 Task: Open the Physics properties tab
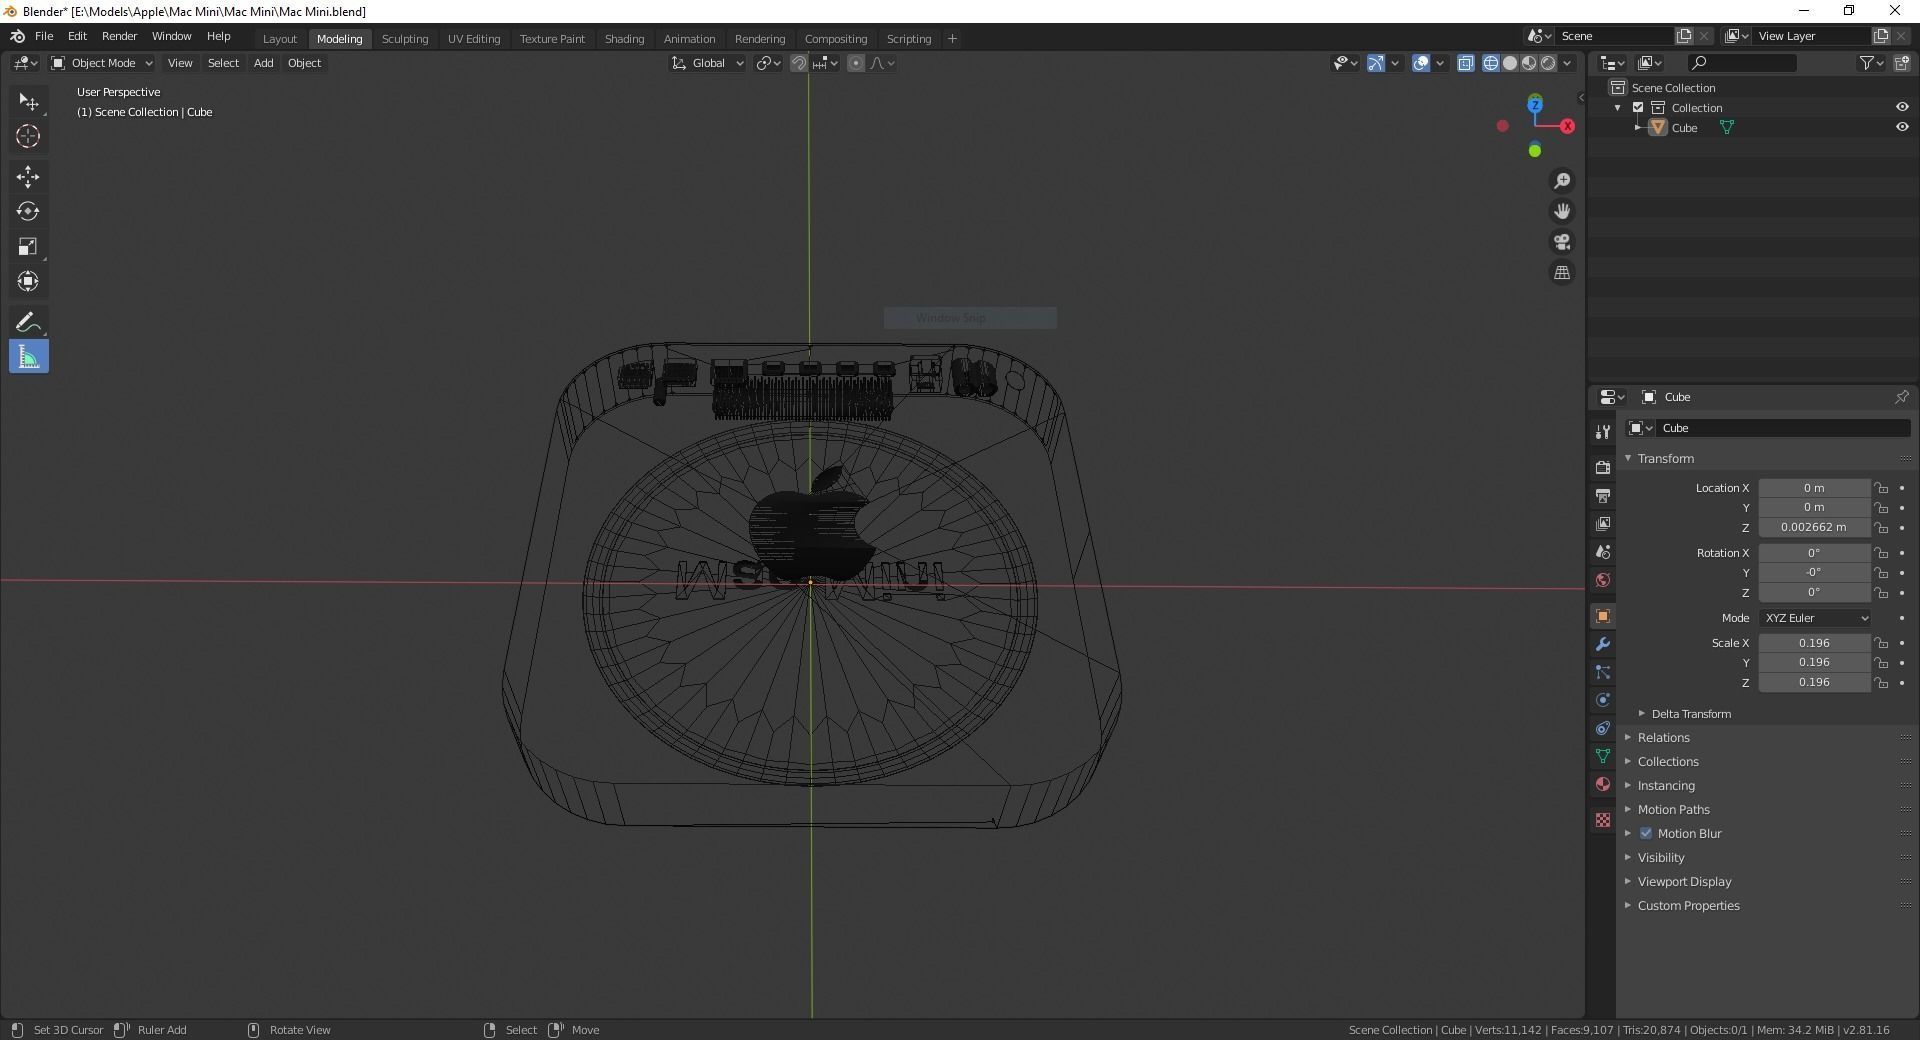pyautogui.click(x=1603, y=700)
